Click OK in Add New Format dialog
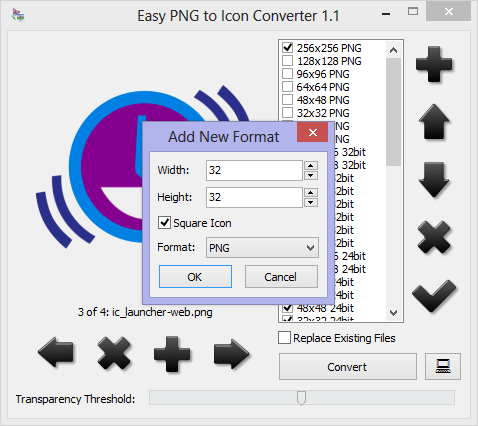The width and height of the screenshot is (478, 426). pos(195,277)
